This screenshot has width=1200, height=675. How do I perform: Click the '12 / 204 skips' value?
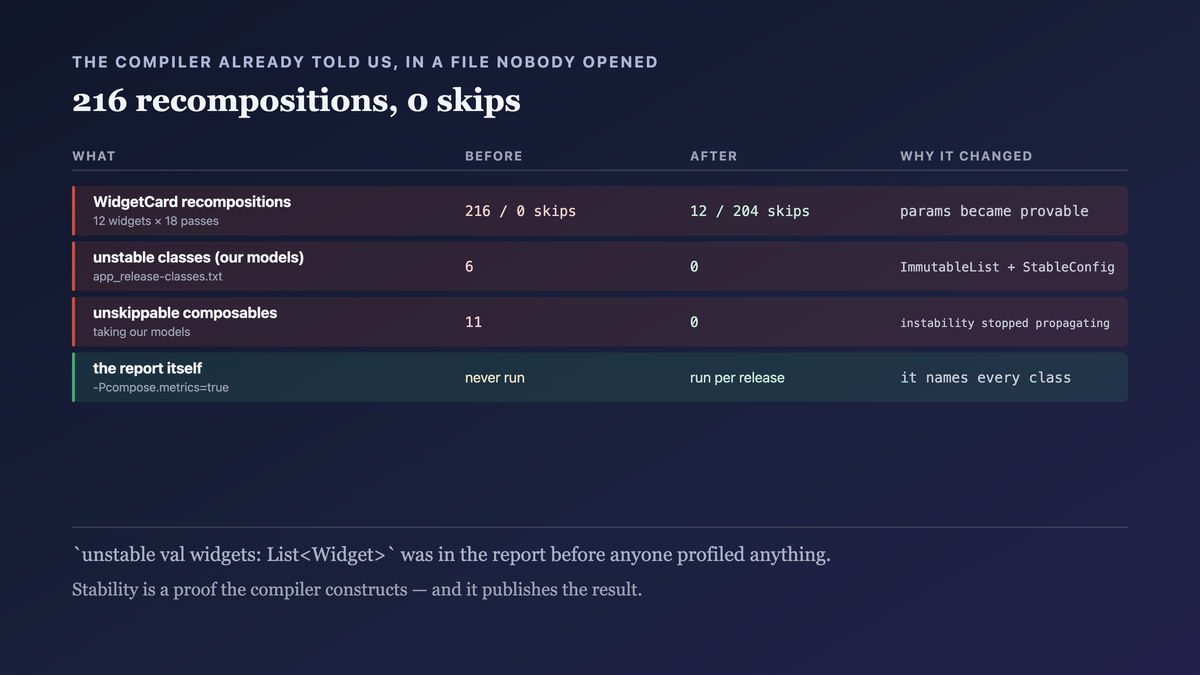coord(750,211)
